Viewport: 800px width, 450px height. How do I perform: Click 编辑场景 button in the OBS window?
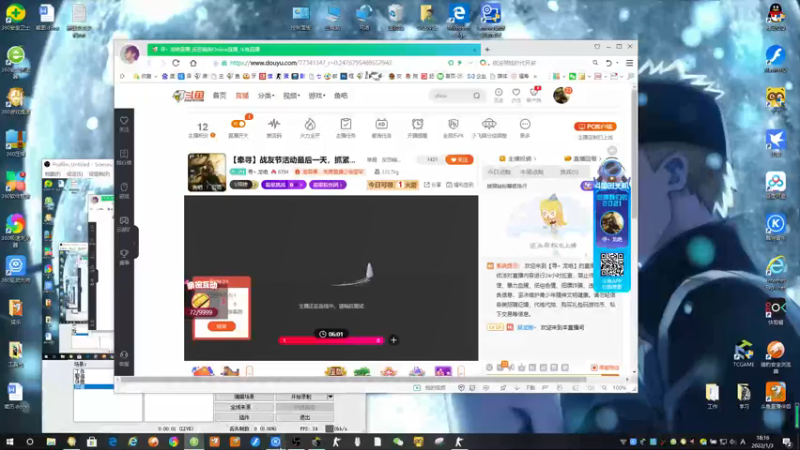click(x=244, y=396)
